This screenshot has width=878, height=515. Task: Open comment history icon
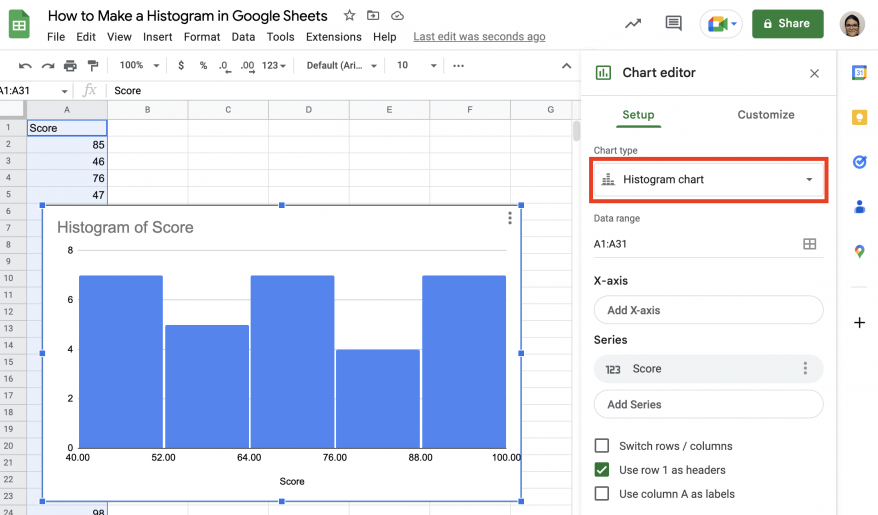[x=673, y=24]
